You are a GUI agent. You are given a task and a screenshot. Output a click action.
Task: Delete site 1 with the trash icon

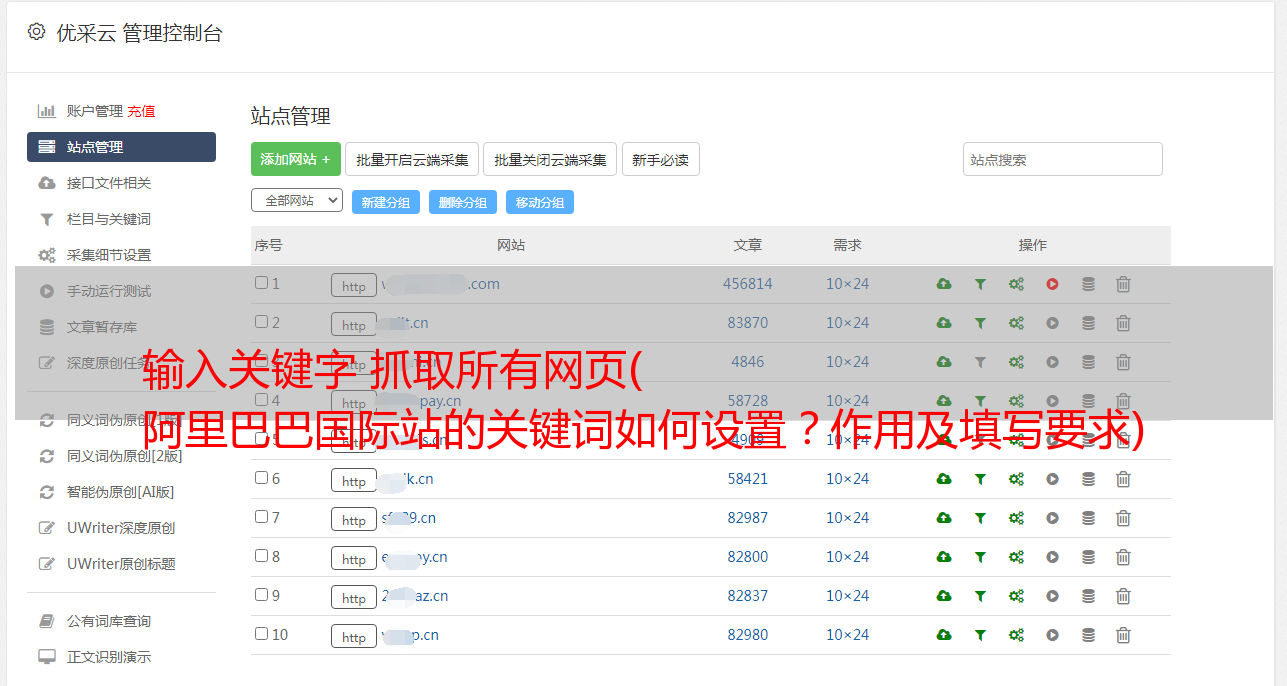pyautogui.click(x=1123, y=284)
